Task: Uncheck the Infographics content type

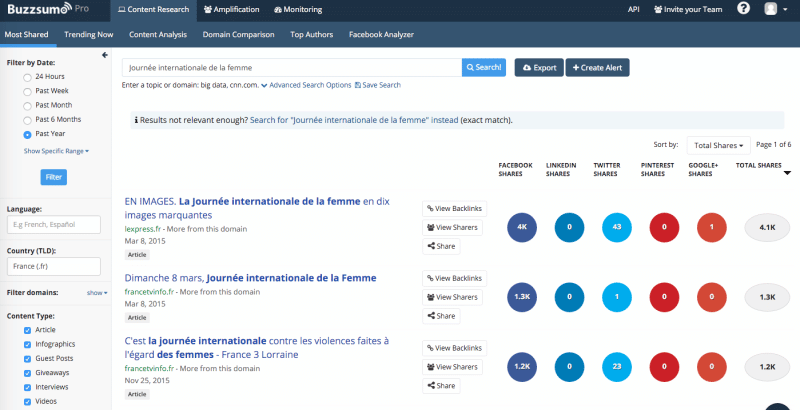Action: click(28, 345)
